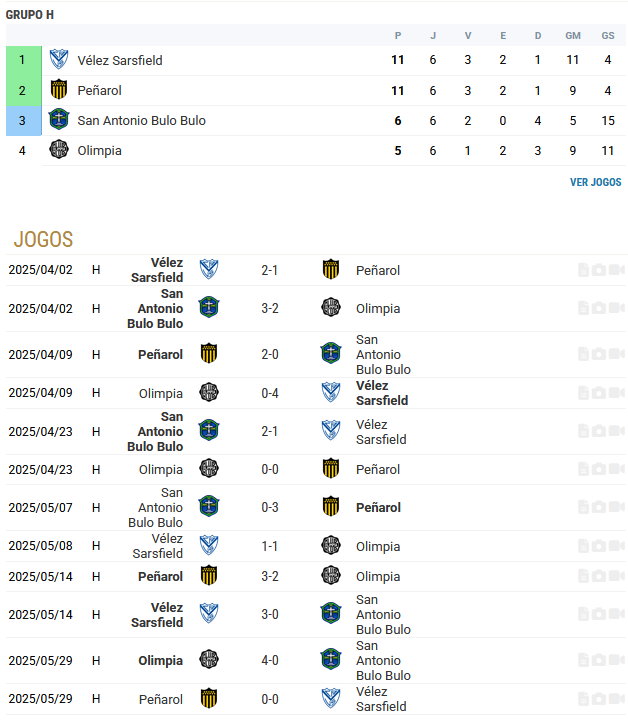Open video icon for Peñarol 0-0 Vélez on 2025/05/29
This screenshot has height=721, width=628.
pyautogui.click(x=617, y=699)
